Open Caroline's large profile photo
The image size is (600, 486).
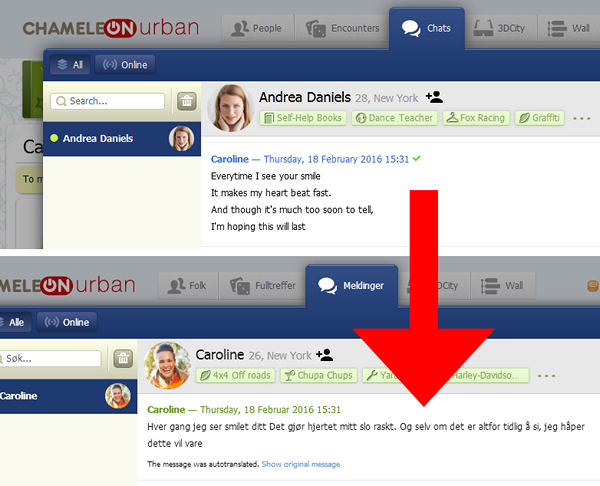click(167, 365)
